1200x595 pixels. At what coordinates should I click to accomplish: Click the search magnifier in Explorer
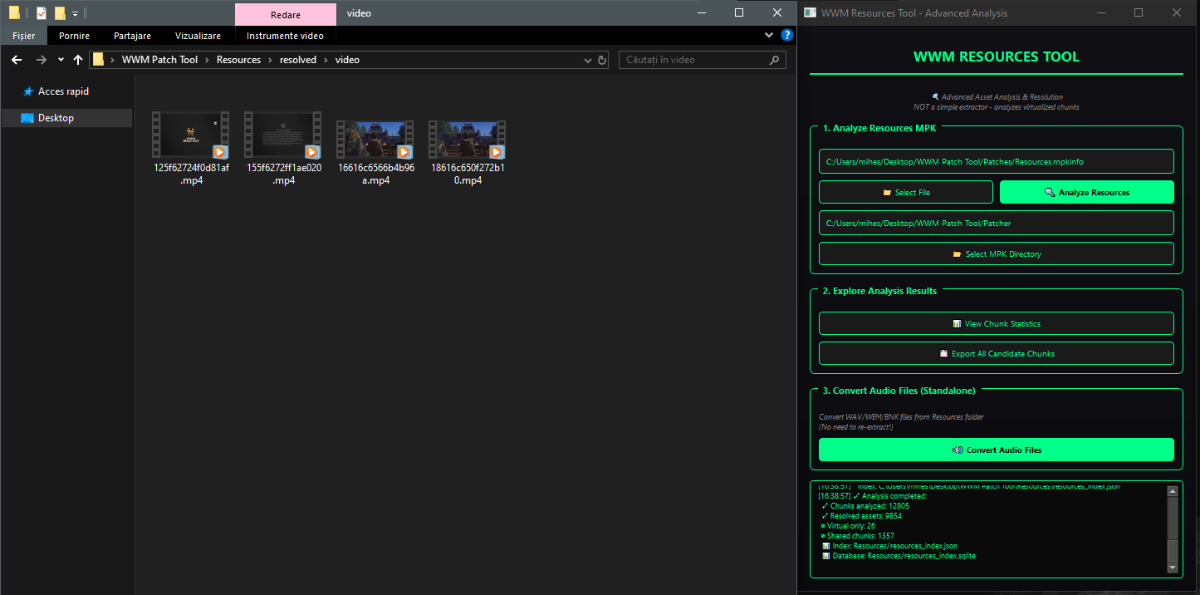(774, 60)
